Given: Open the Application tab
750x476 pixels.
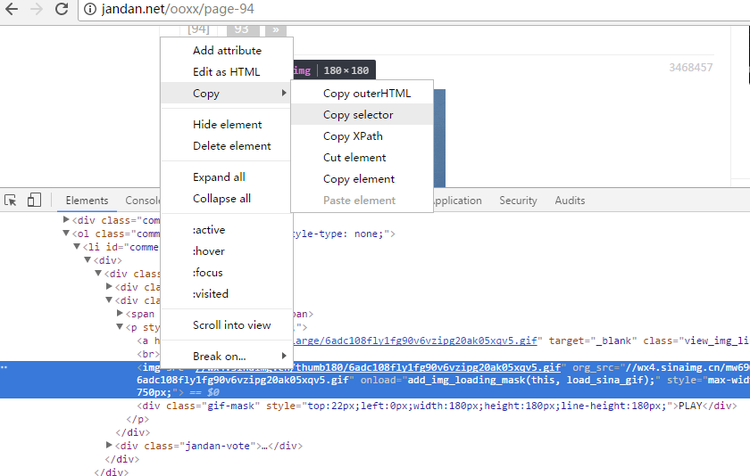Looking at the screenshot, I should [458, 200].
